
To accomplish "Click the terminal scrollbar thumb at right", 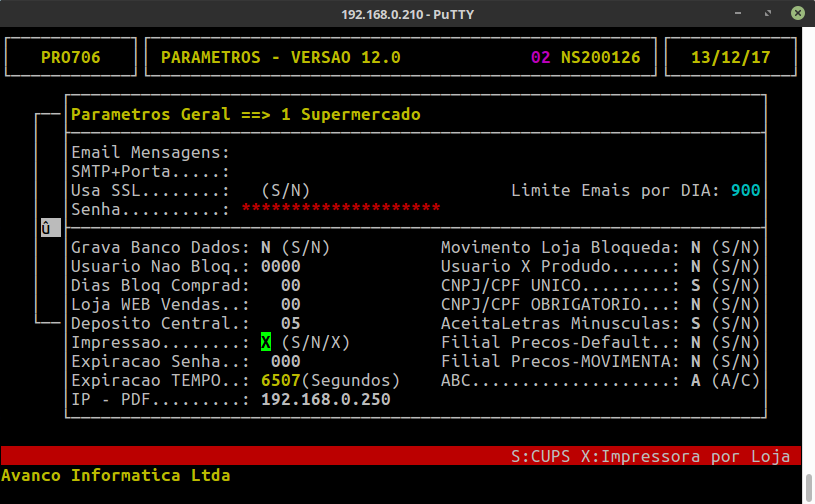I will coord(808,487).
